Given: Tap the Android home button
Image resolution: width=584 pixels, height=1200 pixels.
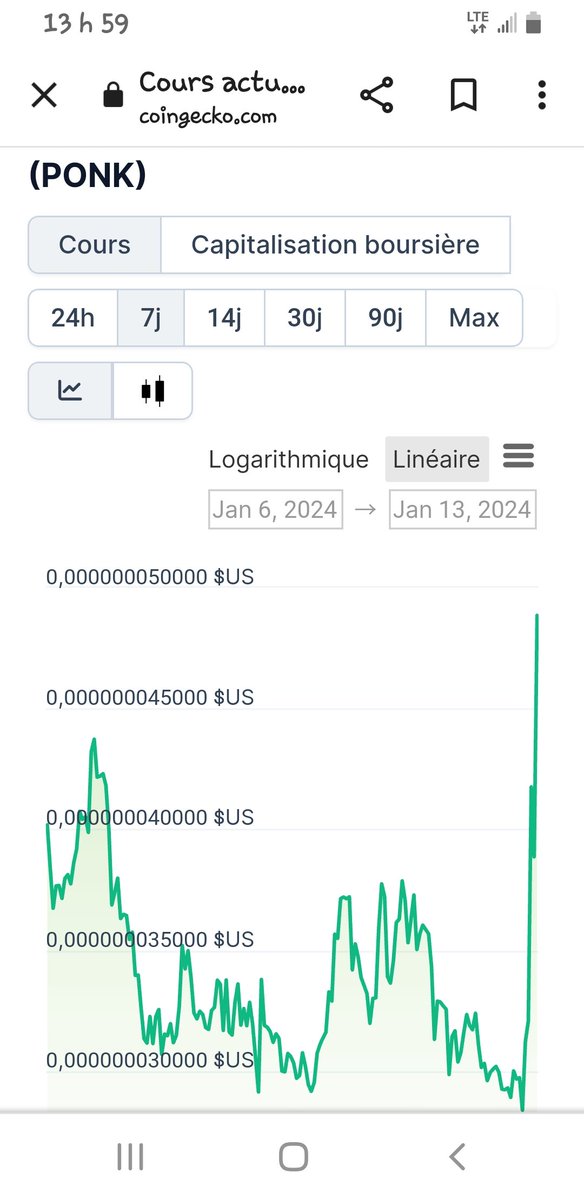Looking at the screenshot, I should click(293, 1157).
